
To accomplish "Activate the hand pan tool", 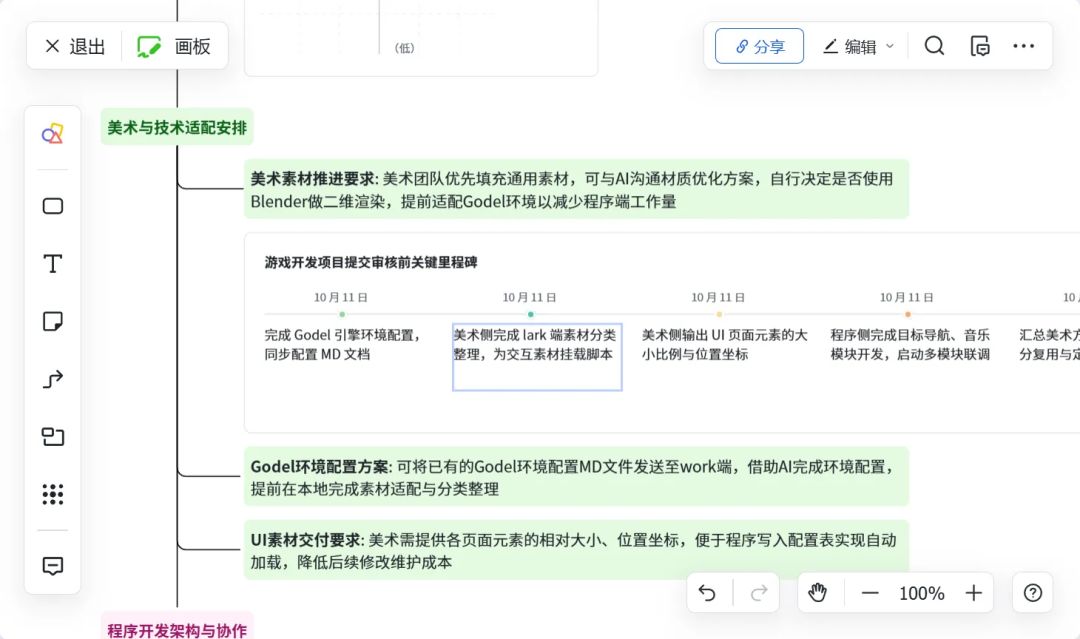I will click(x=818, y=593).
